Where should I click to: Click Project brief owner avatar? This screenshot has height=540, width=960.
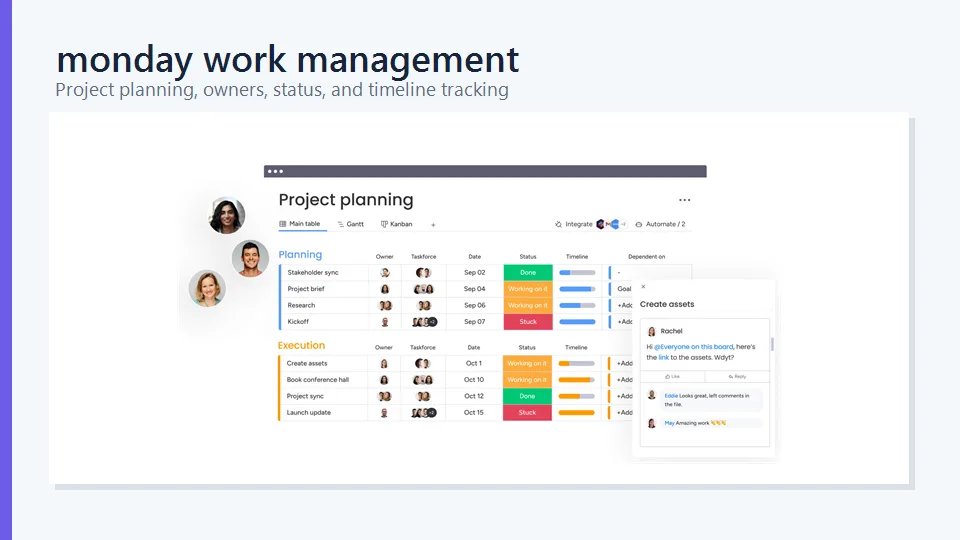[384, 289]
